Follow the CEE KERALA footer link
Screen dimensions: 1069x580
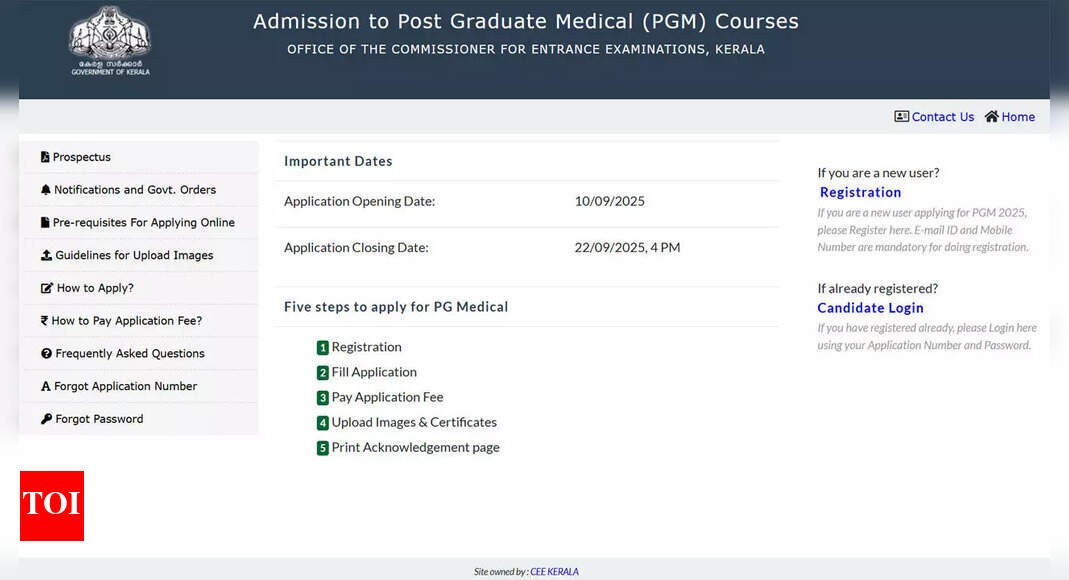coord(554,572)
